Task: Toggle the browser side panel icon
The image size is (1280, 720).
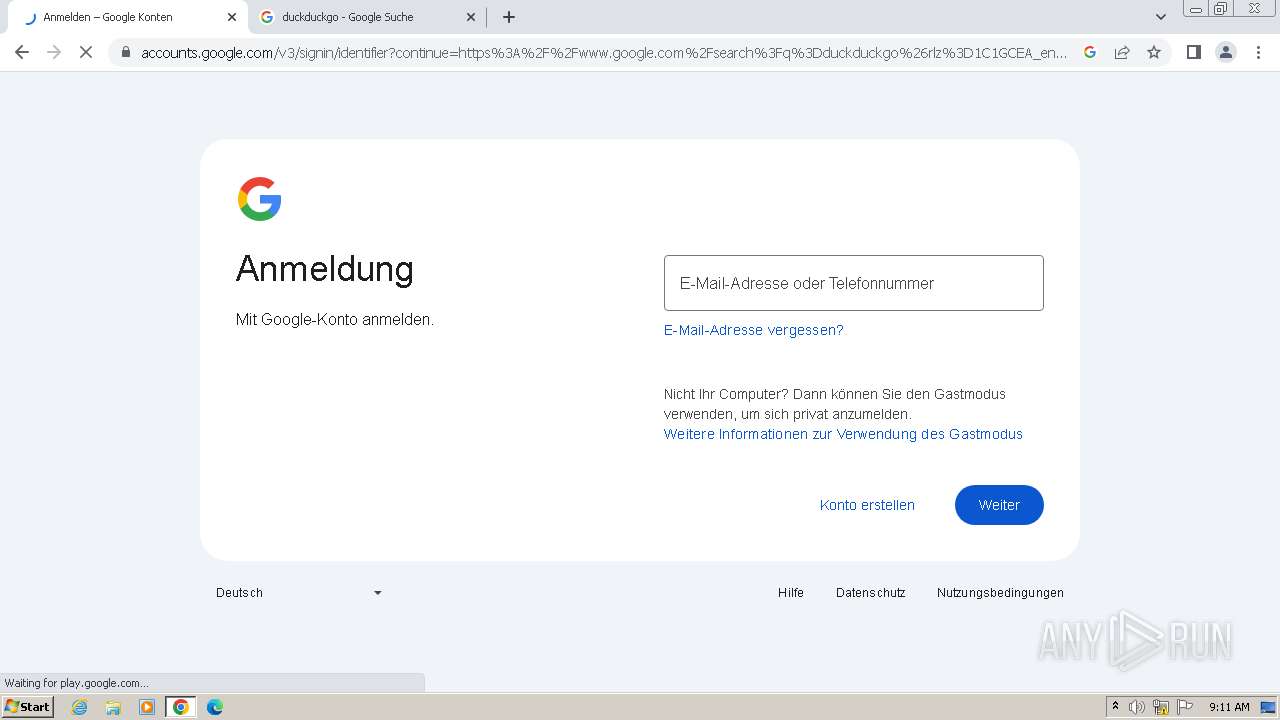Action: point(1193,52)
